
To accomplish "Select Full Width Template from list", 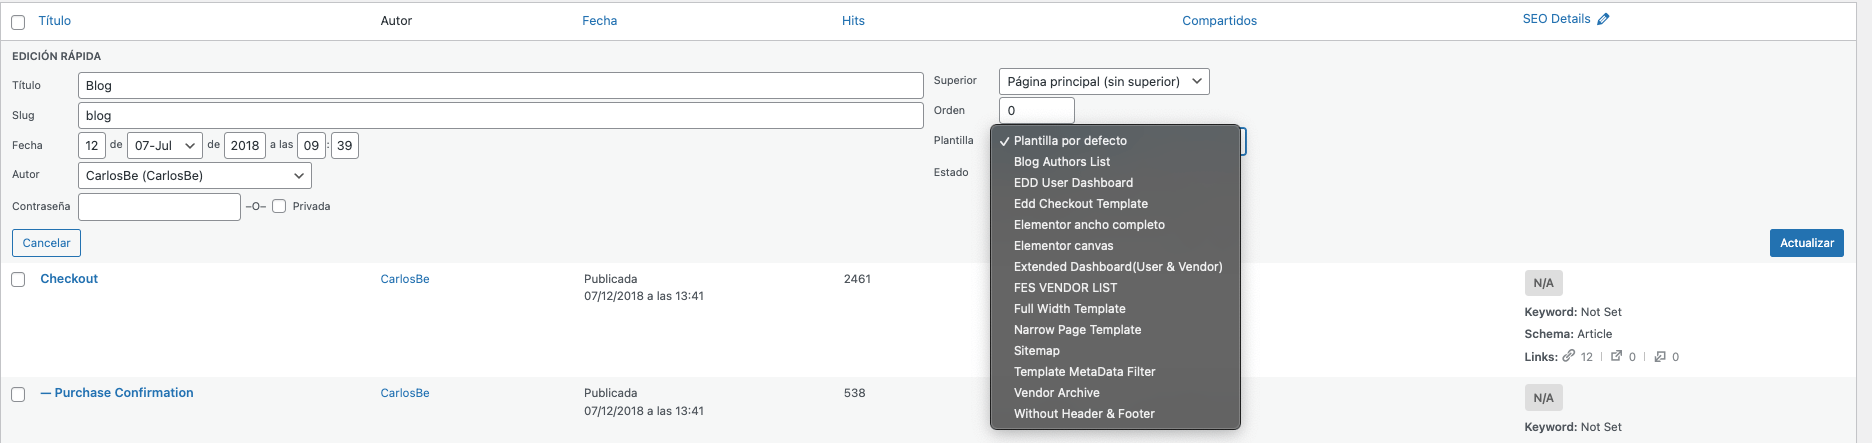I will (1069, 309).
